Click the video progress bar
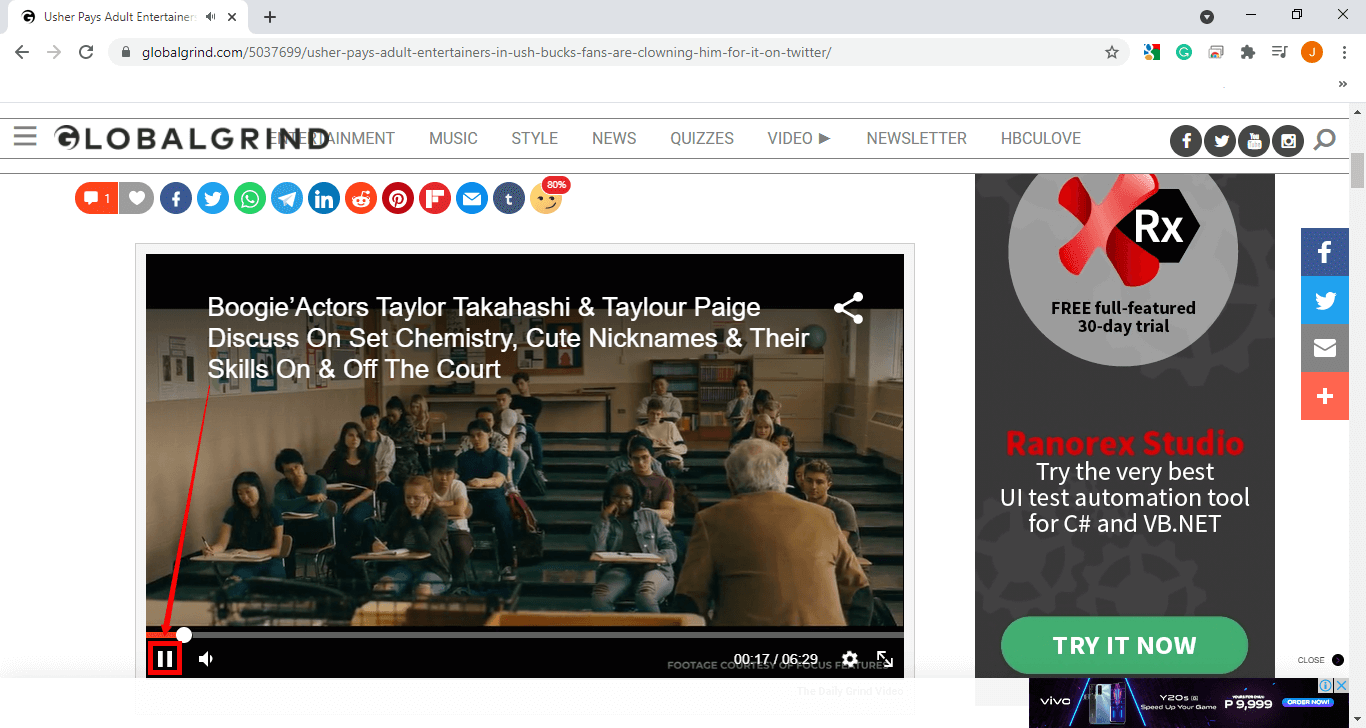This screenshot has width=1366, height=728. click(x=525, y=634)
